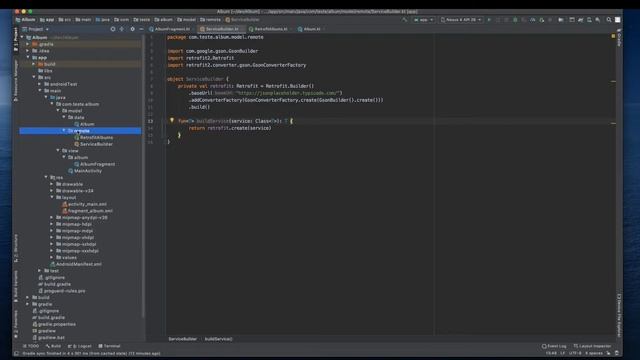Select MainActivity in project tree
The height and width of the screenshot is (360, 640).
click(85, 171)
